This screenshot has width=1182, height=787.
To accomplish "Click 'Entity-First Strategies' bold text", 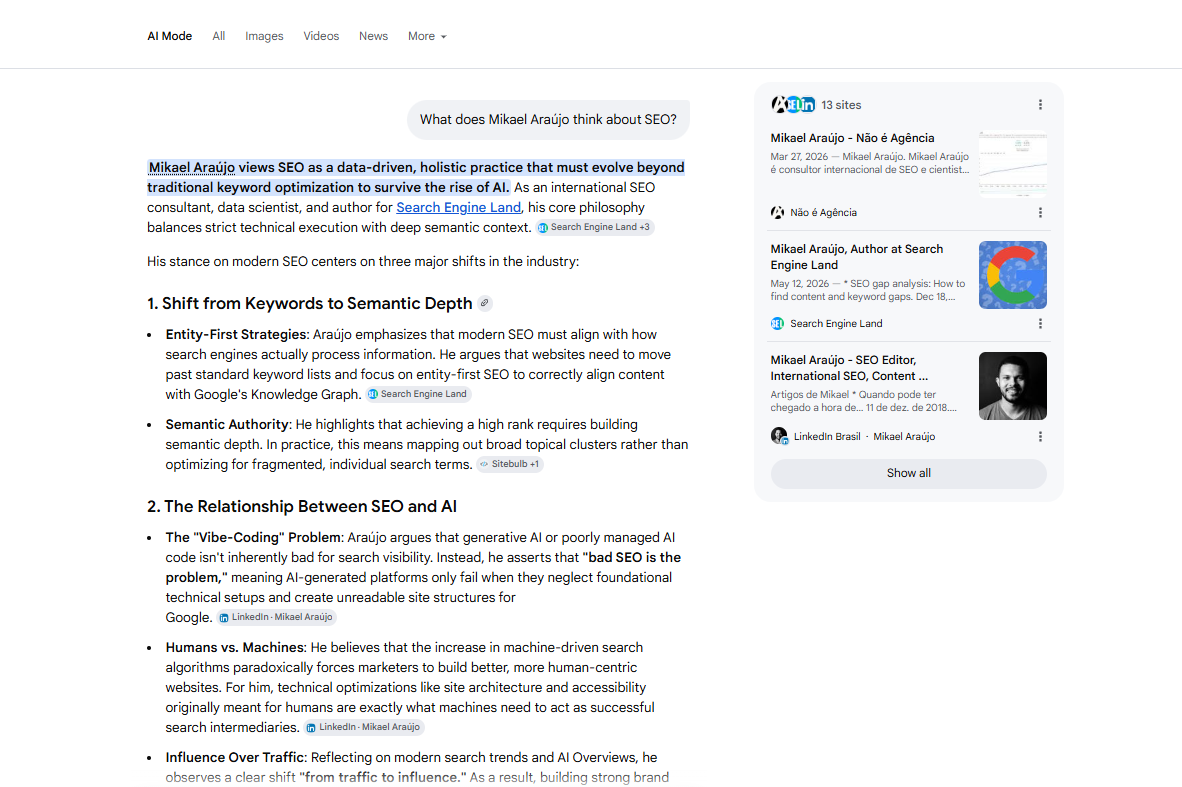I will tap(236, 335).
